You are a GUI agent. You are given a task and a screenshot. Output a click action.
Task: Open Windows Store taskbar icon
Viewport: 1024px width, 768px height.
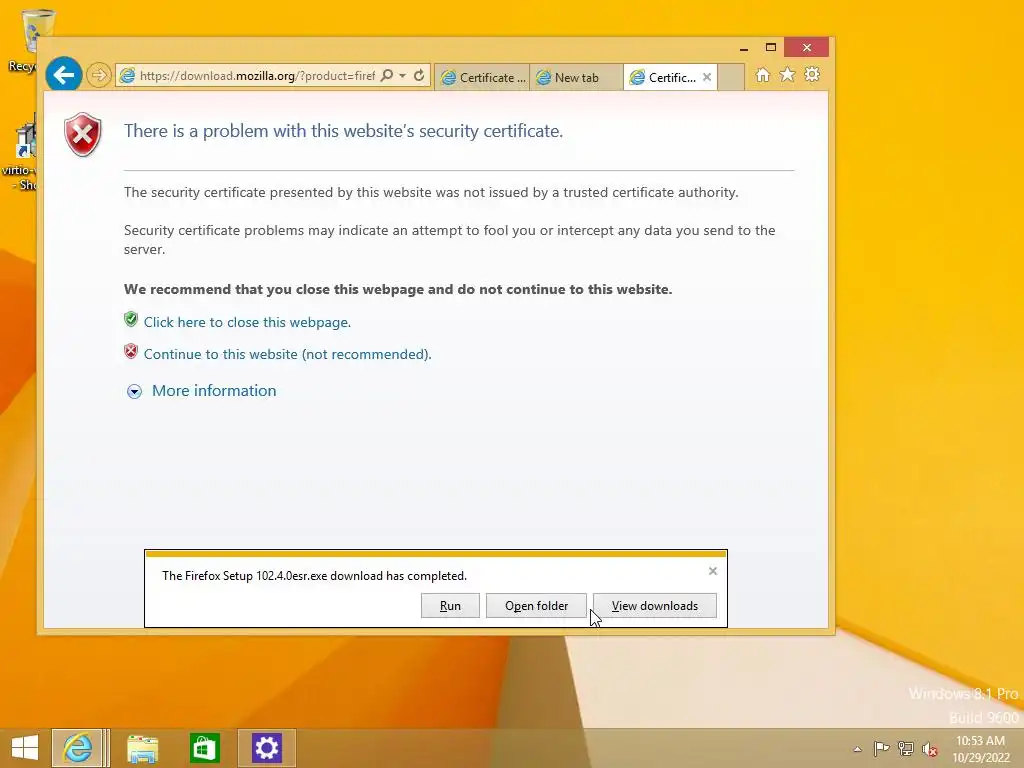pos(204,748)
